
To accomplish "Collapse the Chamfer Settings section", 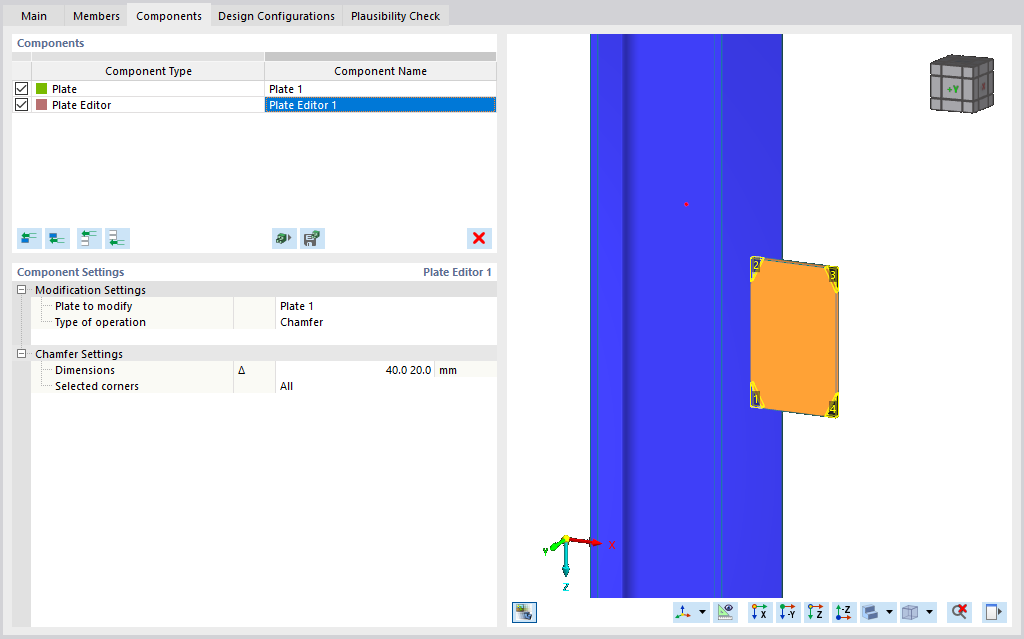I will click(x=21, y=353).
